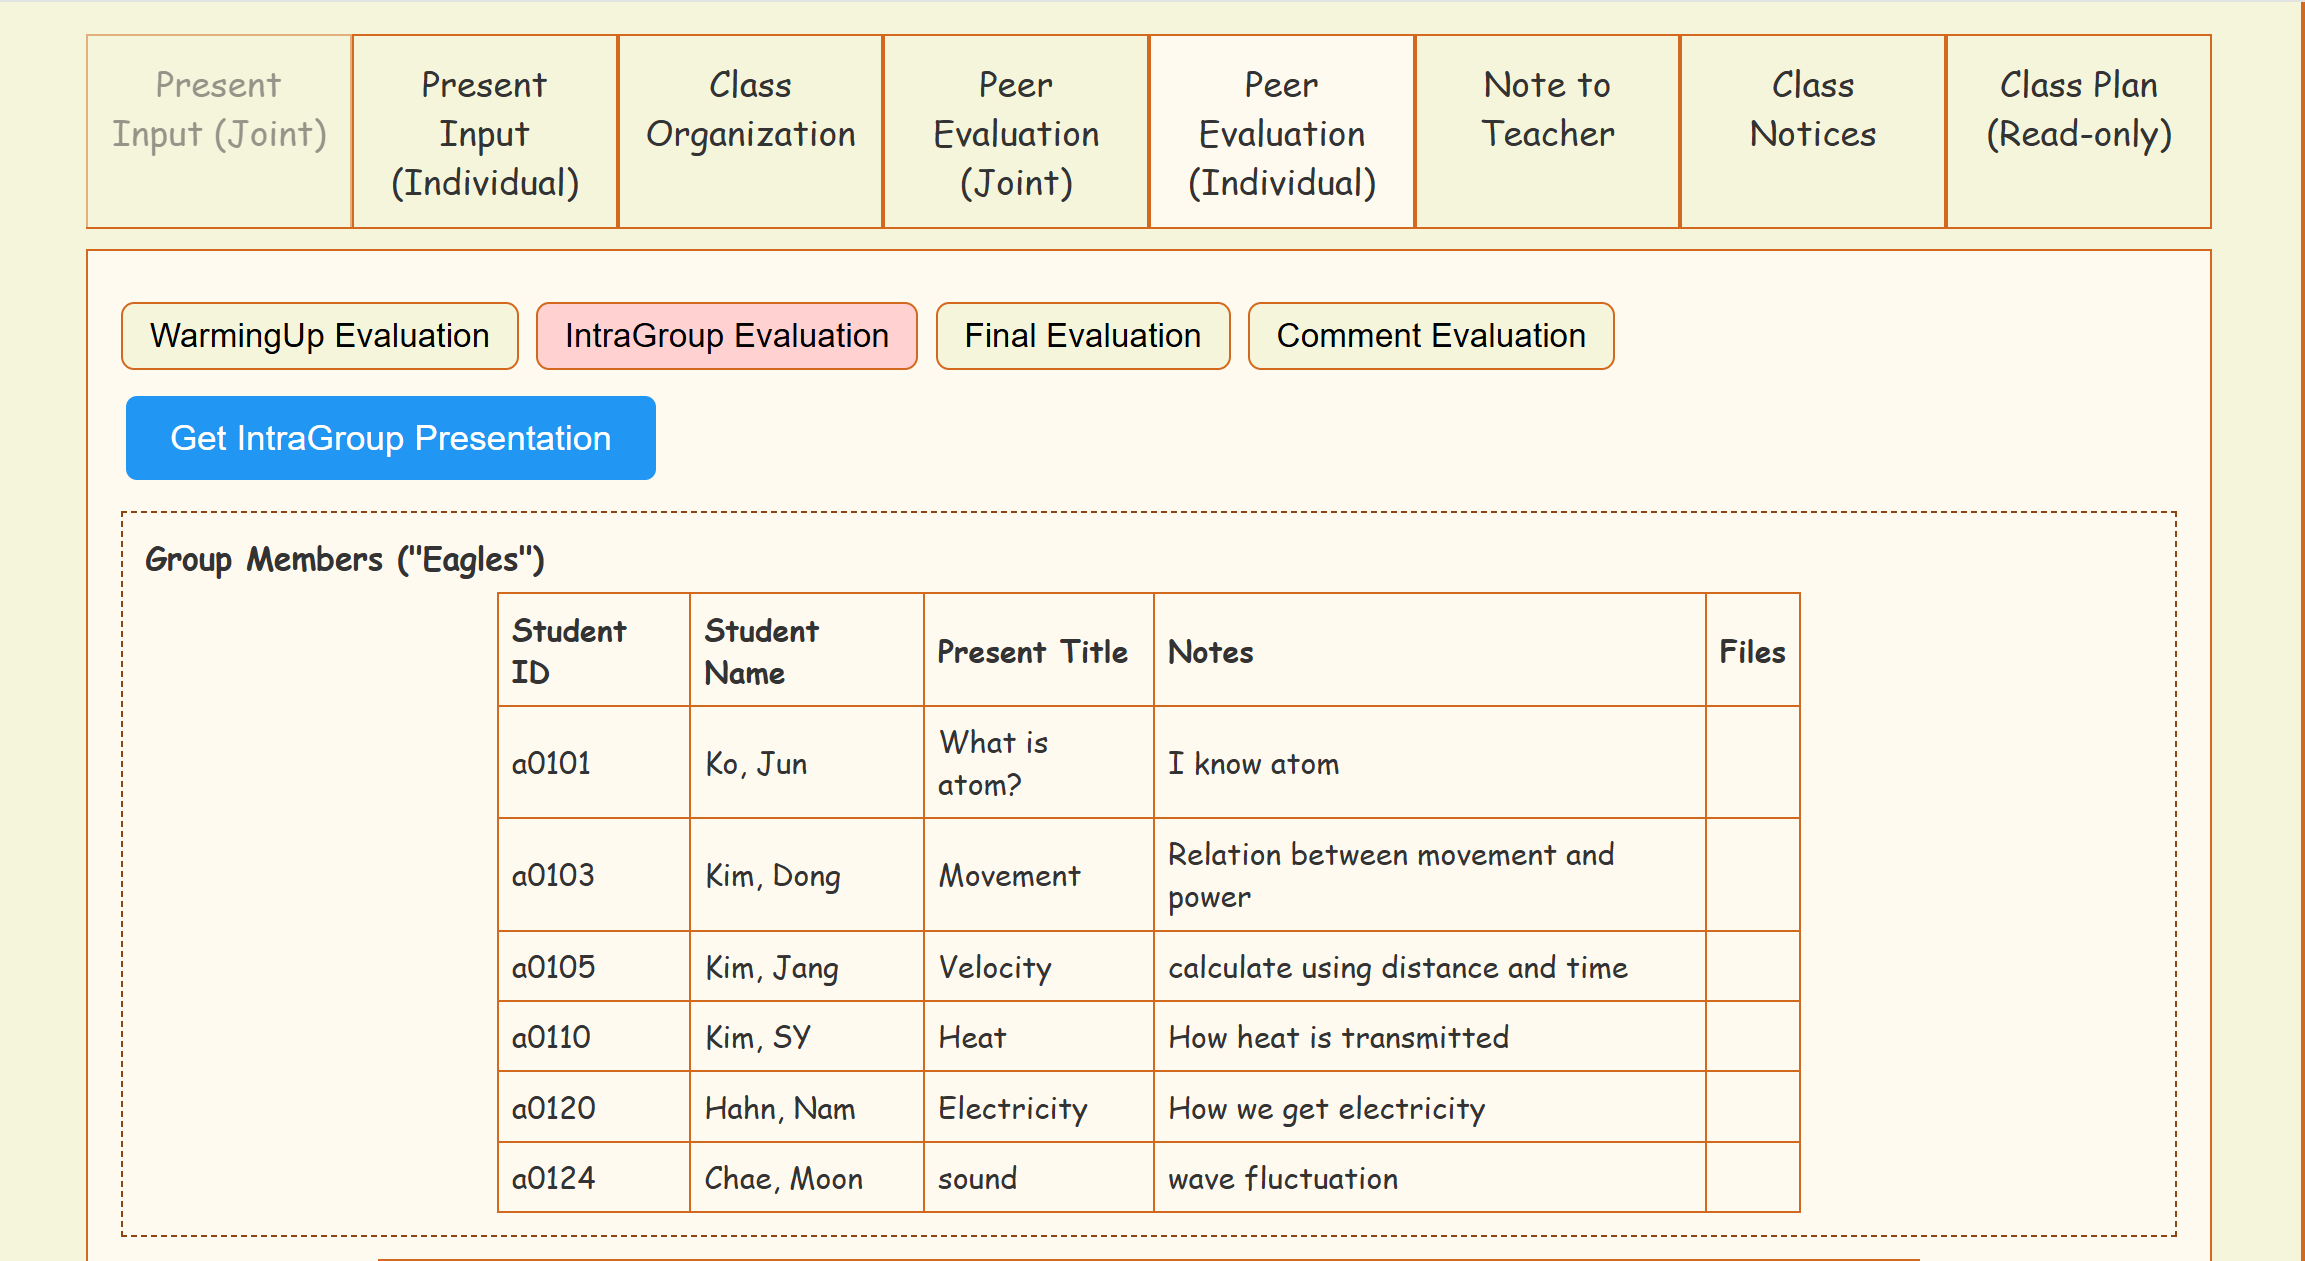2305x1261 pixels.
Task: Click the Files column header
Action: pyautogui.click(x=1751, y=652)
